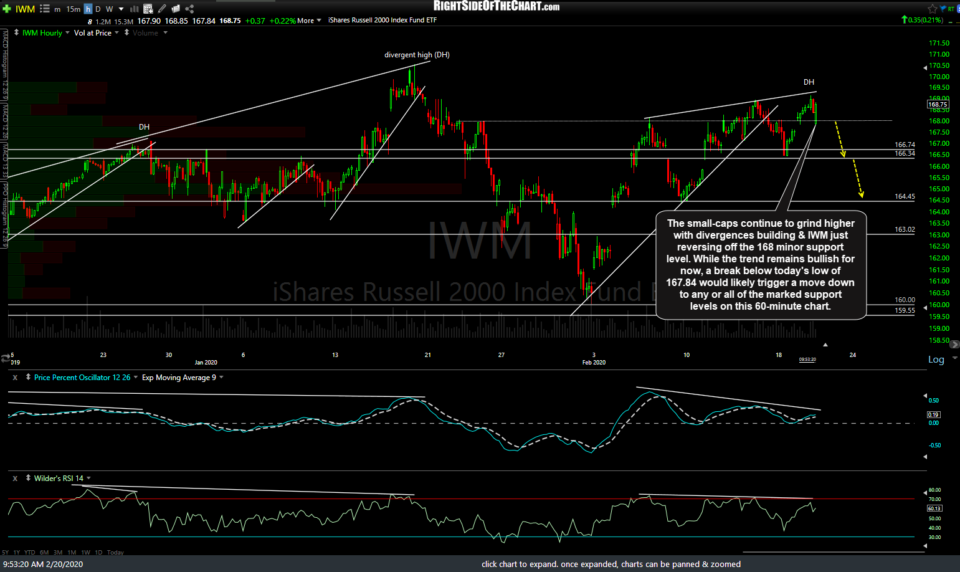Open the indicators grid-plus icon
The width and height of the screenshot is (960, 572).
(148, 9)
